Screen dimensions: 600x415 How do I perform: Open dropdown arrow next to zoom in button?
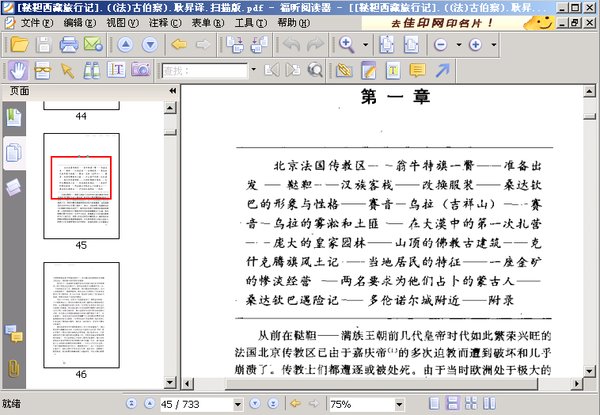[494, 45]
